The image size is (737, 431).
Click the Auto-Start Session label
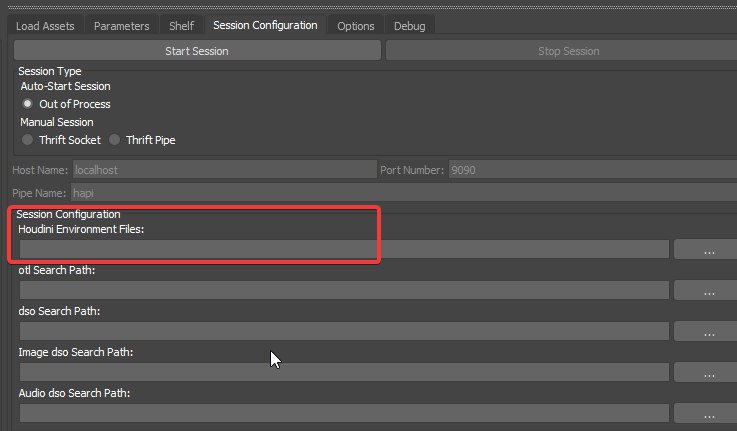[65, 86]
